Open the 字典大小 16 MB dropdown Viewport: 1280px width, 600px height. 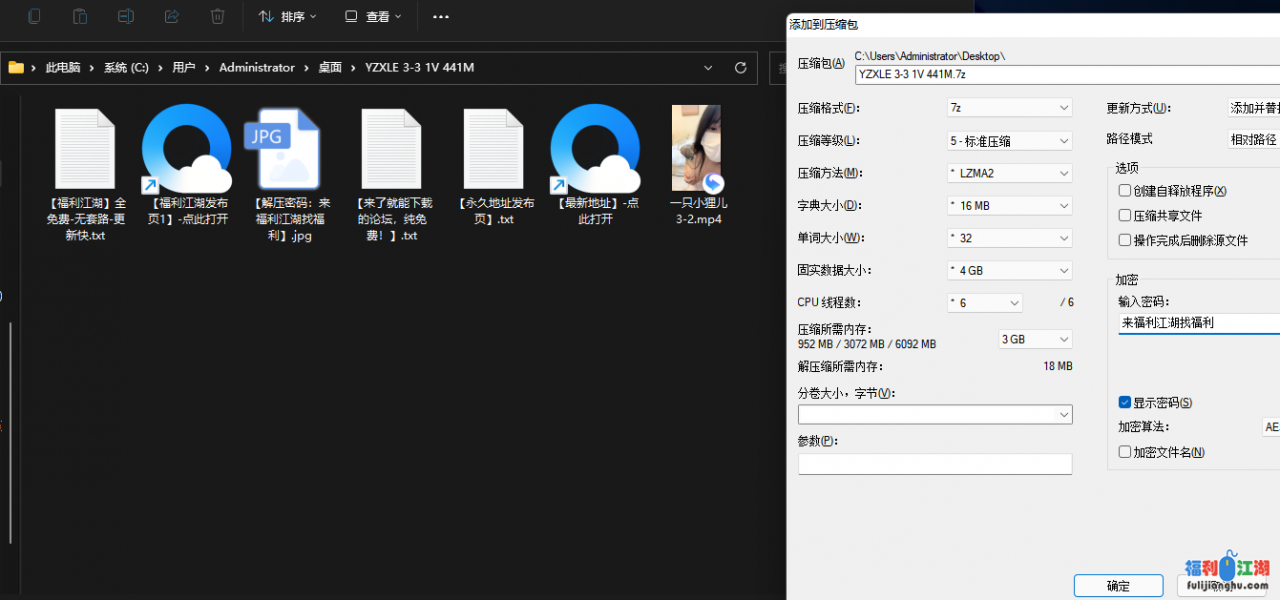click(x=1009, y=206)
